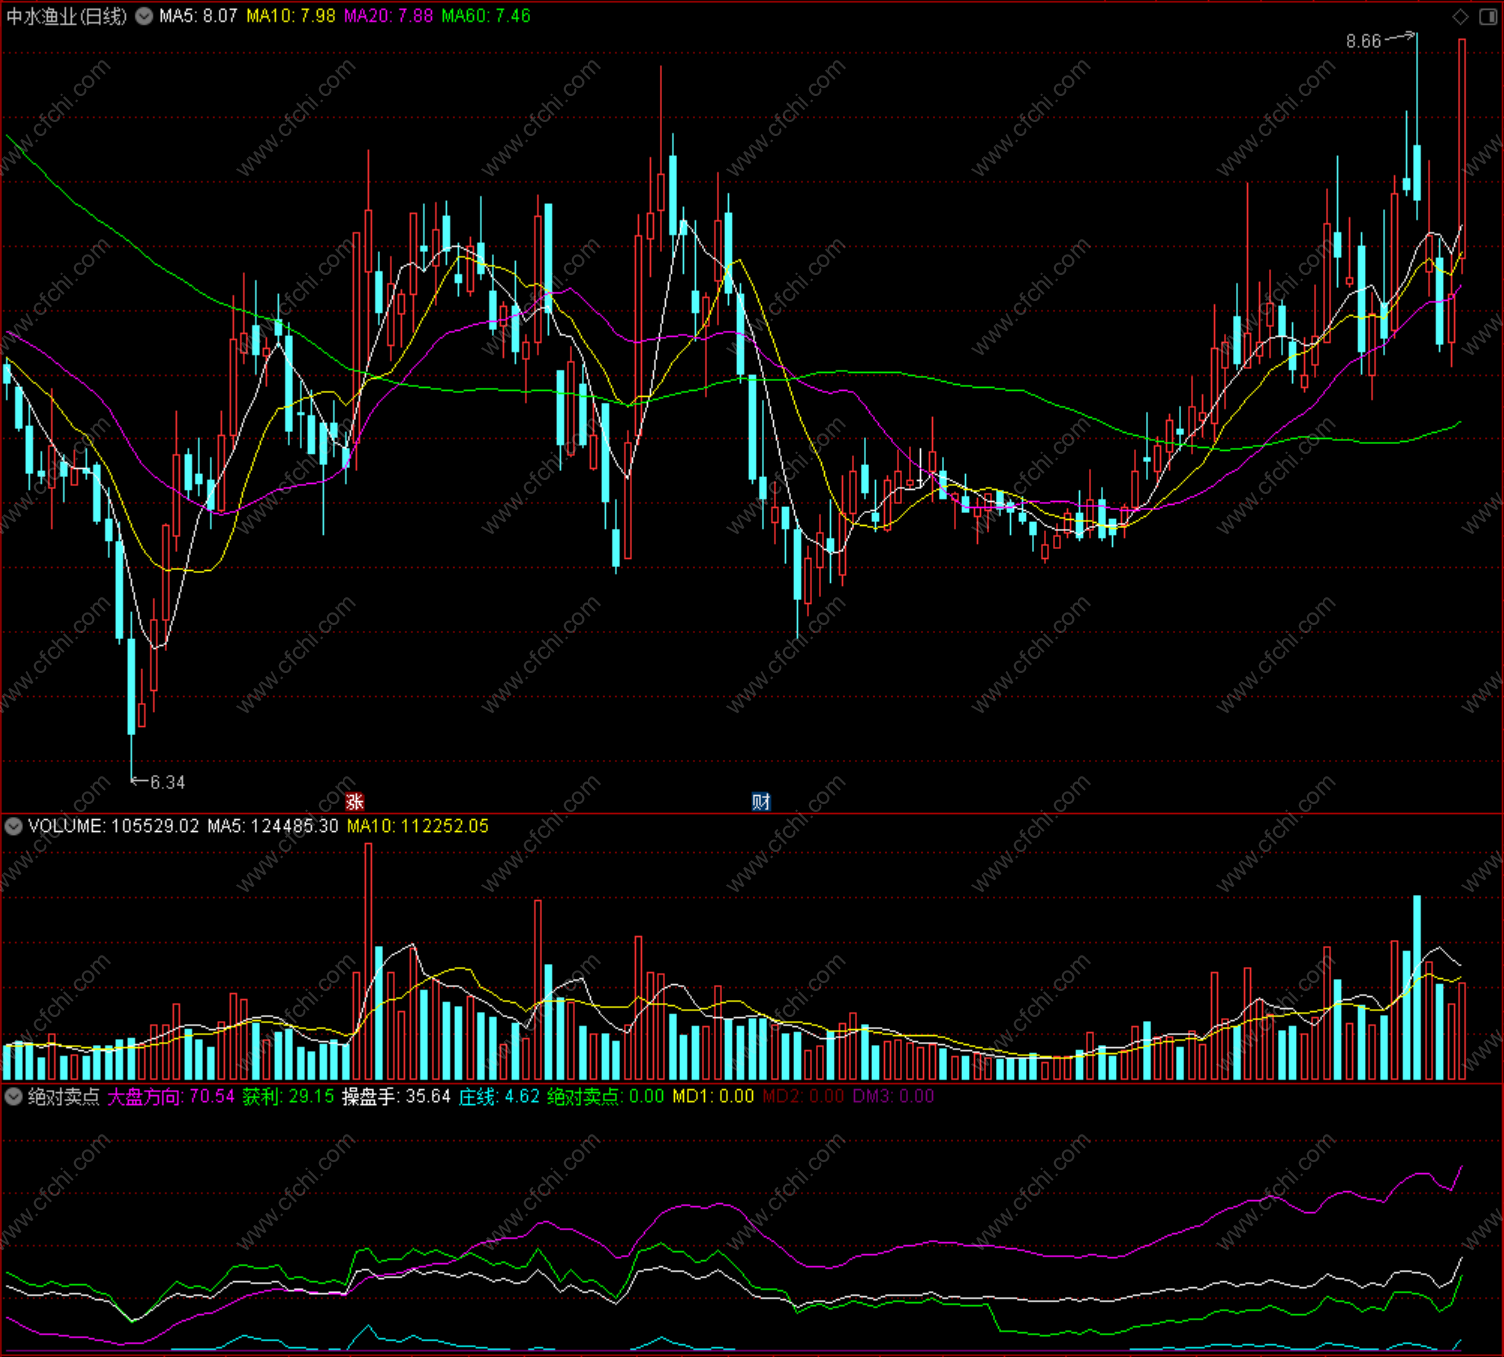Select the MA5: 8.07 legend label
The height and width of the screenshot is (1357, 1504).
click(x=198, y=16)
